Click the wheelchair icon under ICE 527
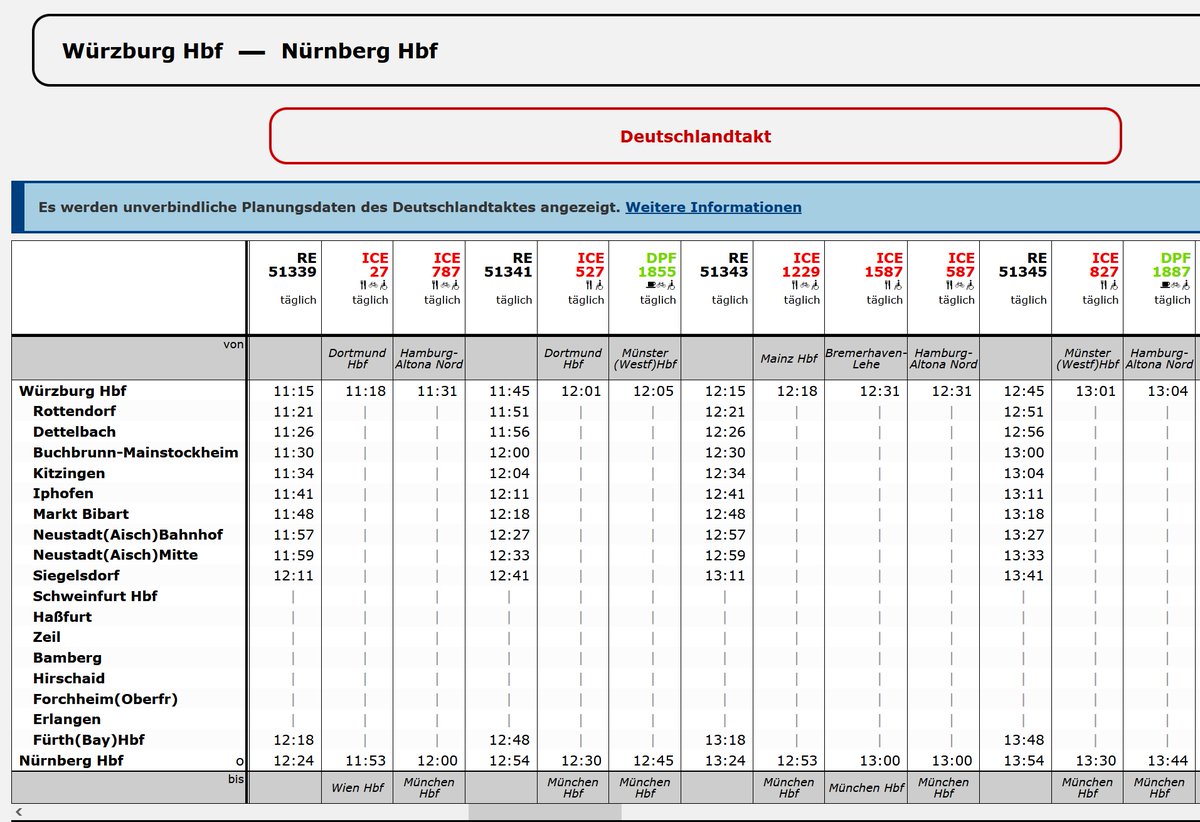1200x822 pixels. 600,285
